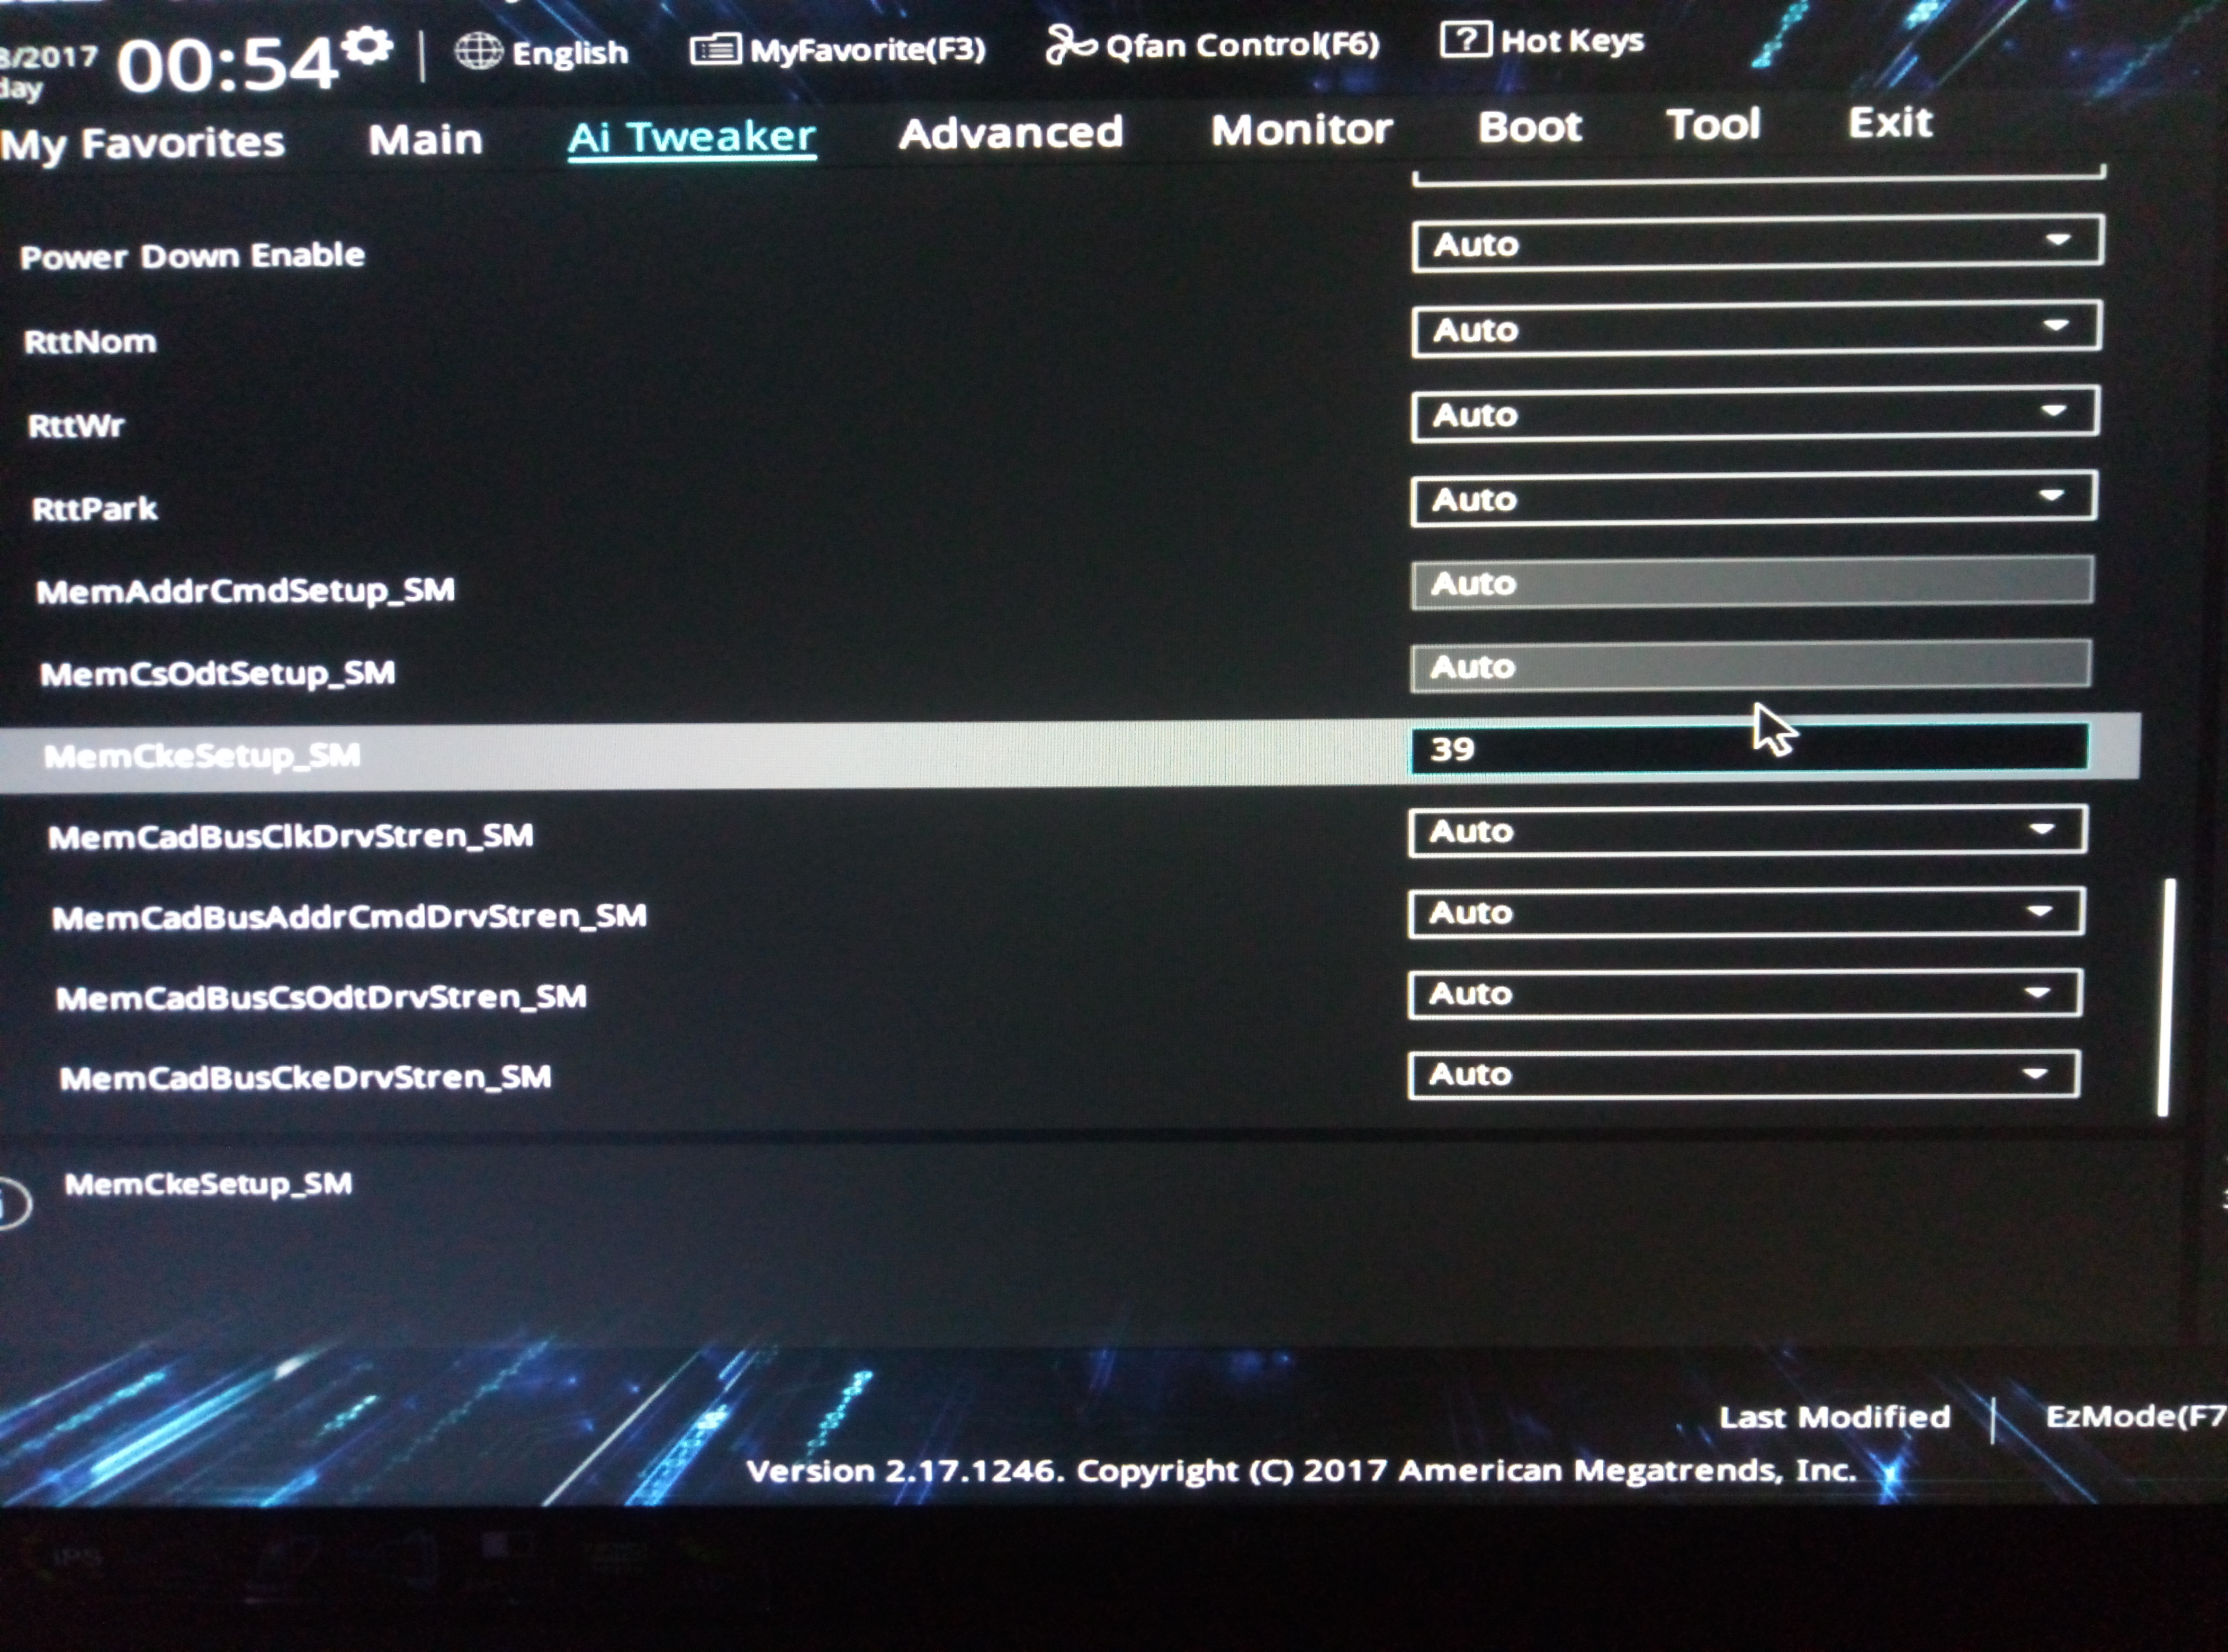The height and width of the screenshot is (1652, 2228).
Task: Click the Qfan Control fan icon
Action: (x=1070, y=45)
